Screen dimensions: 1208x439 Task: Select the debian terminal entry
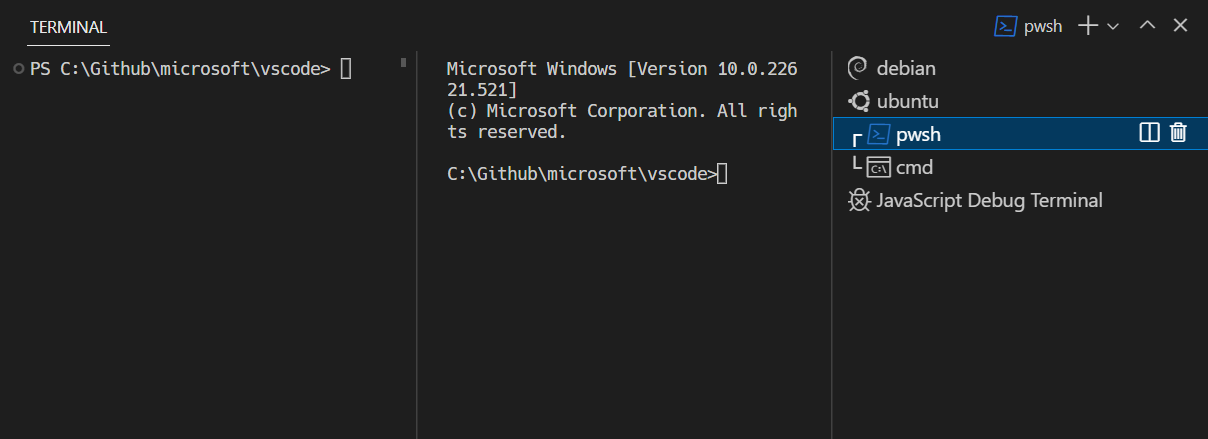pyautogui.click(x=906, y=68)
